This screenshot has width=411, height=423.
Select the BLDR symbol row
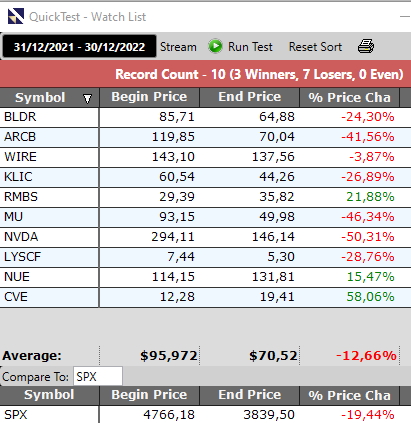(x=205, y=117)
